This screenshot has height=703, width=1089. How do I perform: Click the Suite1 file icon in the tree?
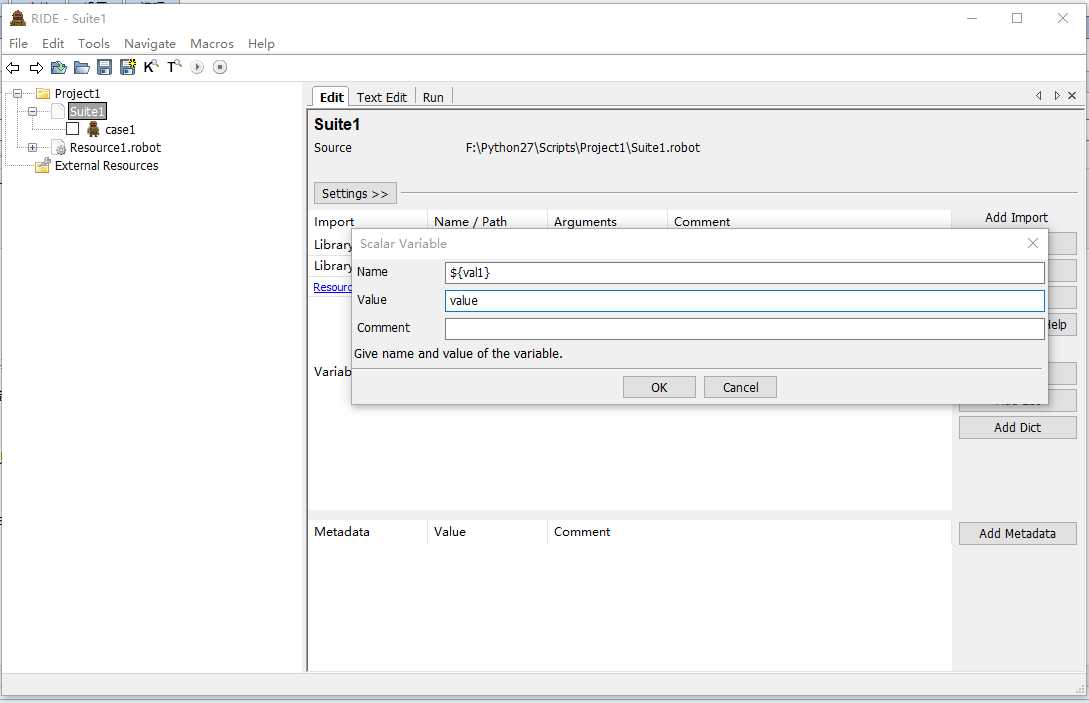58,111
